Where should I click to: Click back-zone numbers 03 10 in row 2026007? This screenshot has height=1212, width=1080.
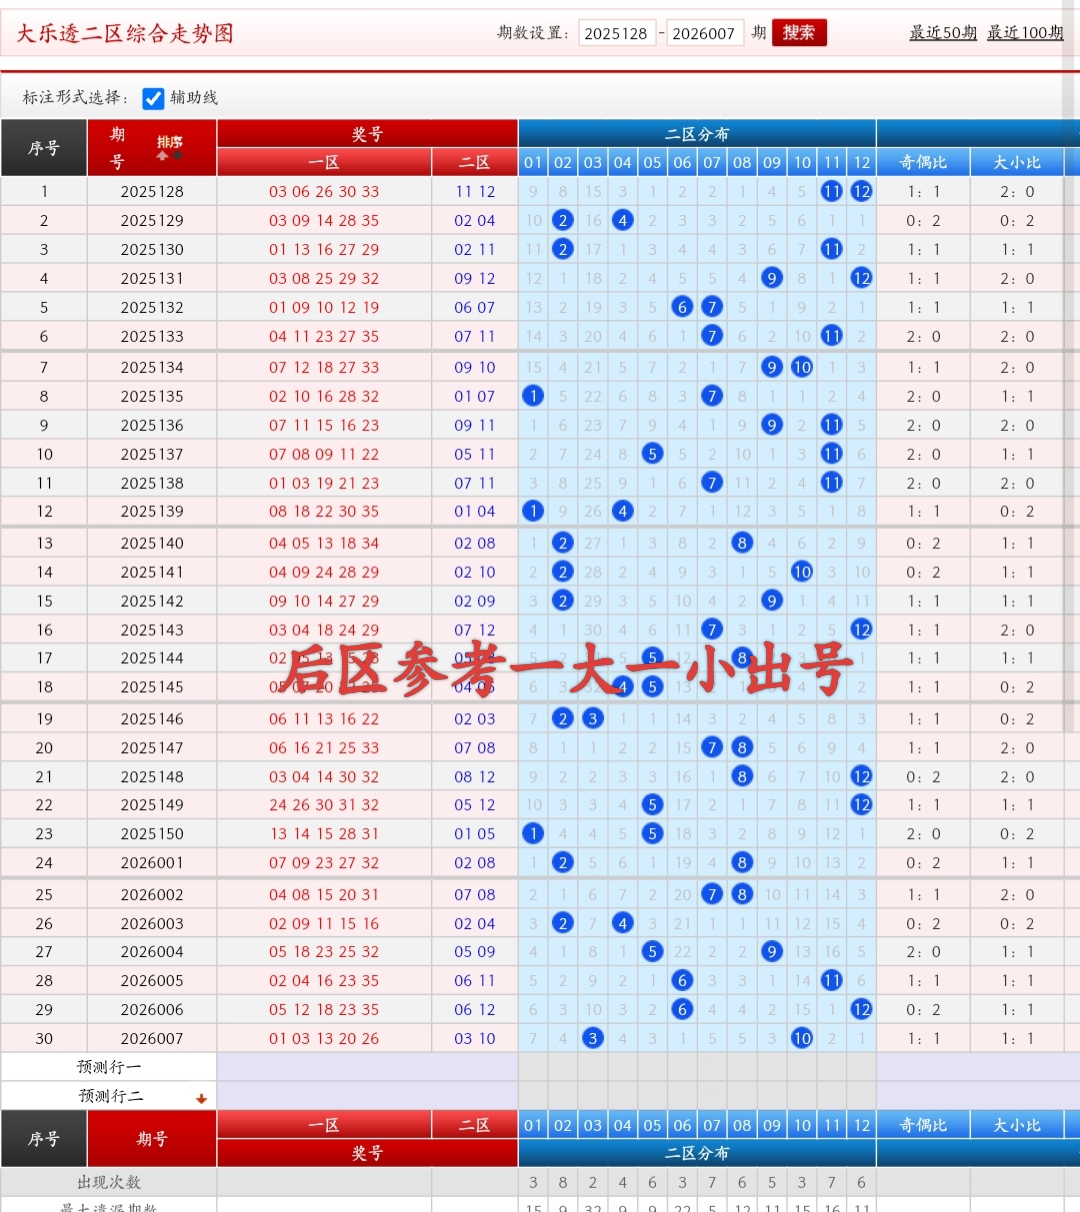(x=475, y=1038)
